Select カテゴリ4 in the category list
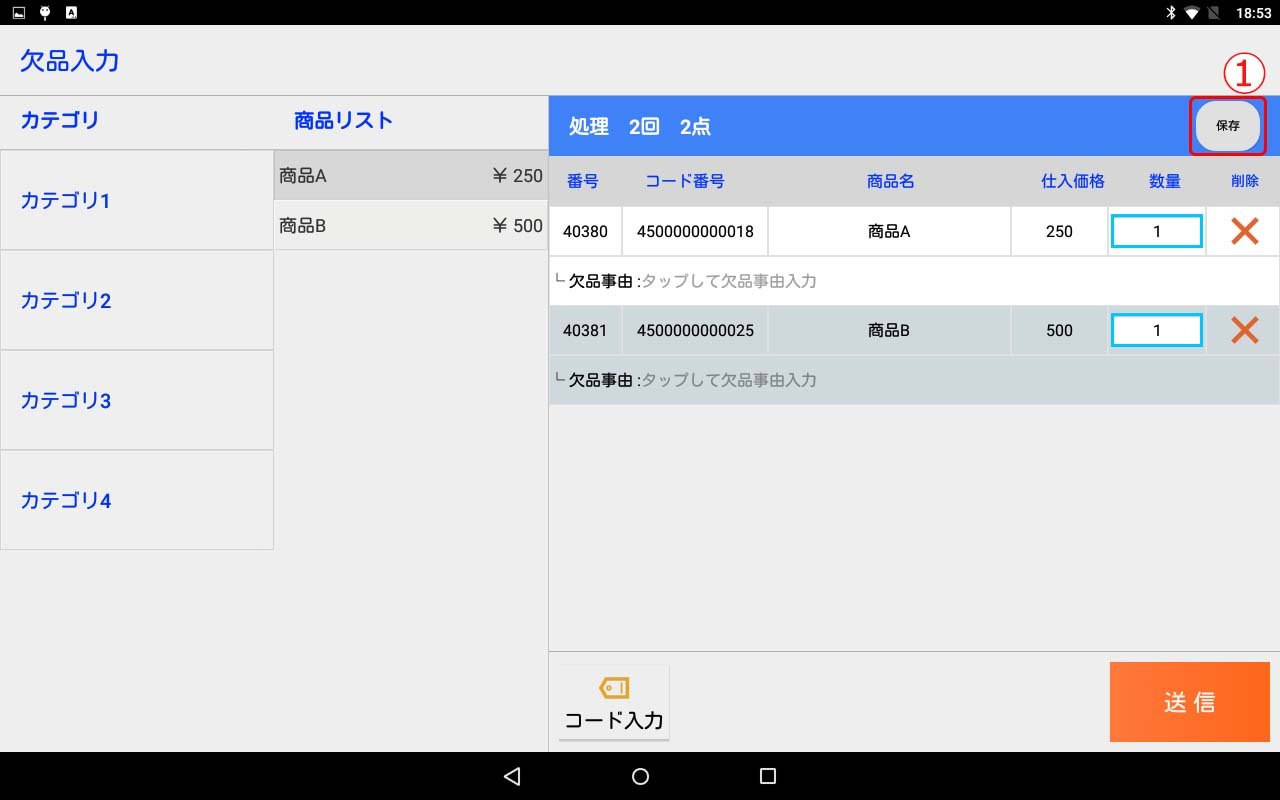This screenshot has width=1280, height=800. tap(137, 500)
